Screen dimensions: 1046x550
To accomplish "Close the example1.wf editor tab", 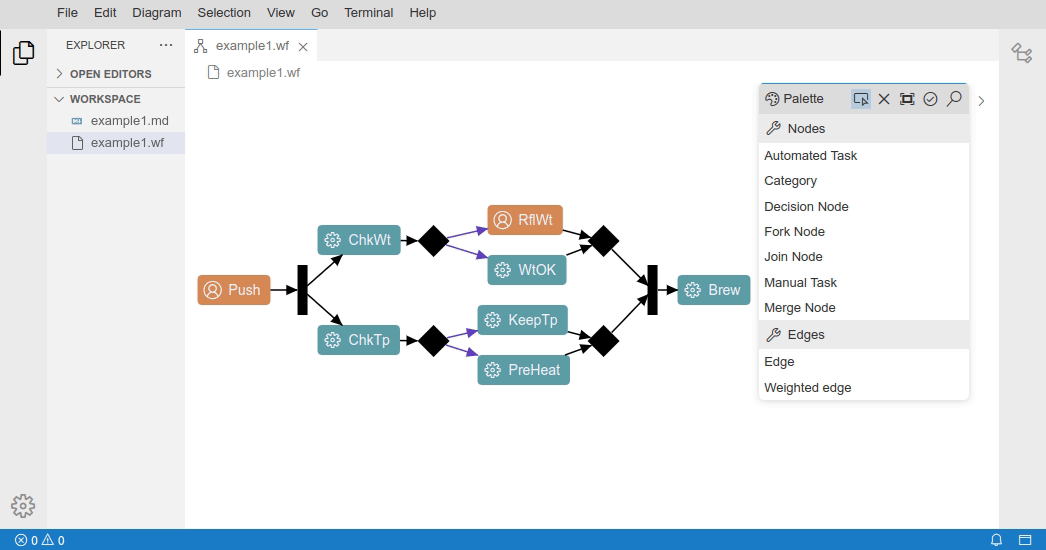I will [303, 46].
